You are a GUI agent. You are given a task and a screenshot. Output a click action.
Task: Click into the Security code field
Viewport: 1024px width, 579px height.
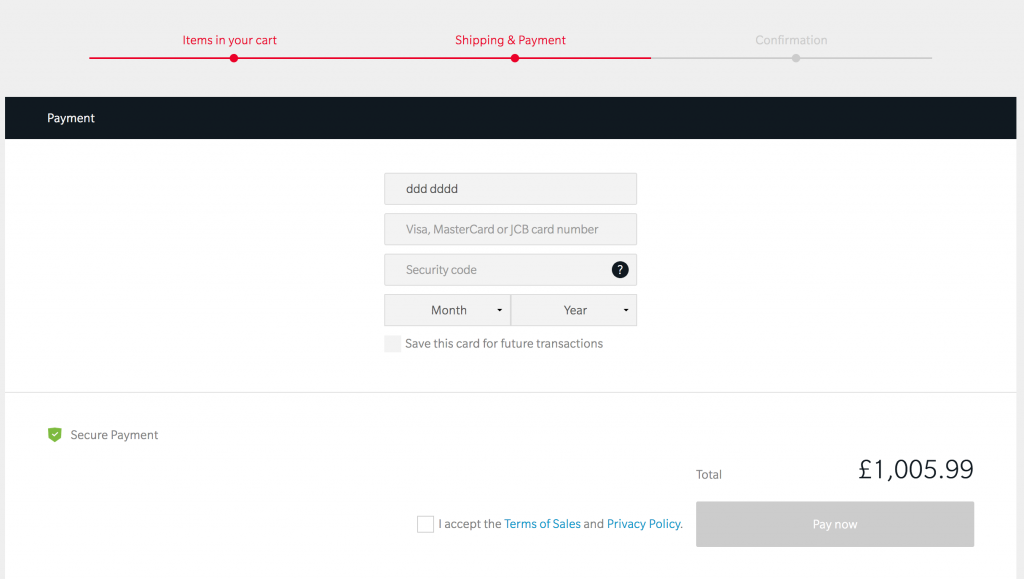(x=495, y=270)
